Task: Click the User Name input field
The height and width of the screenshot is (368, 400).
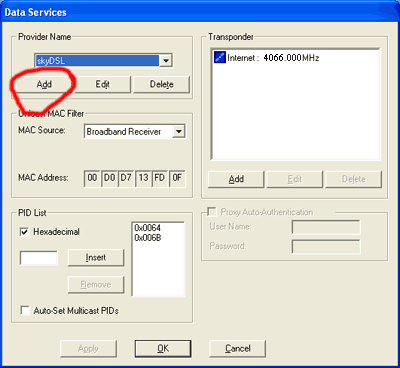Action: click(x=326, y=227)
